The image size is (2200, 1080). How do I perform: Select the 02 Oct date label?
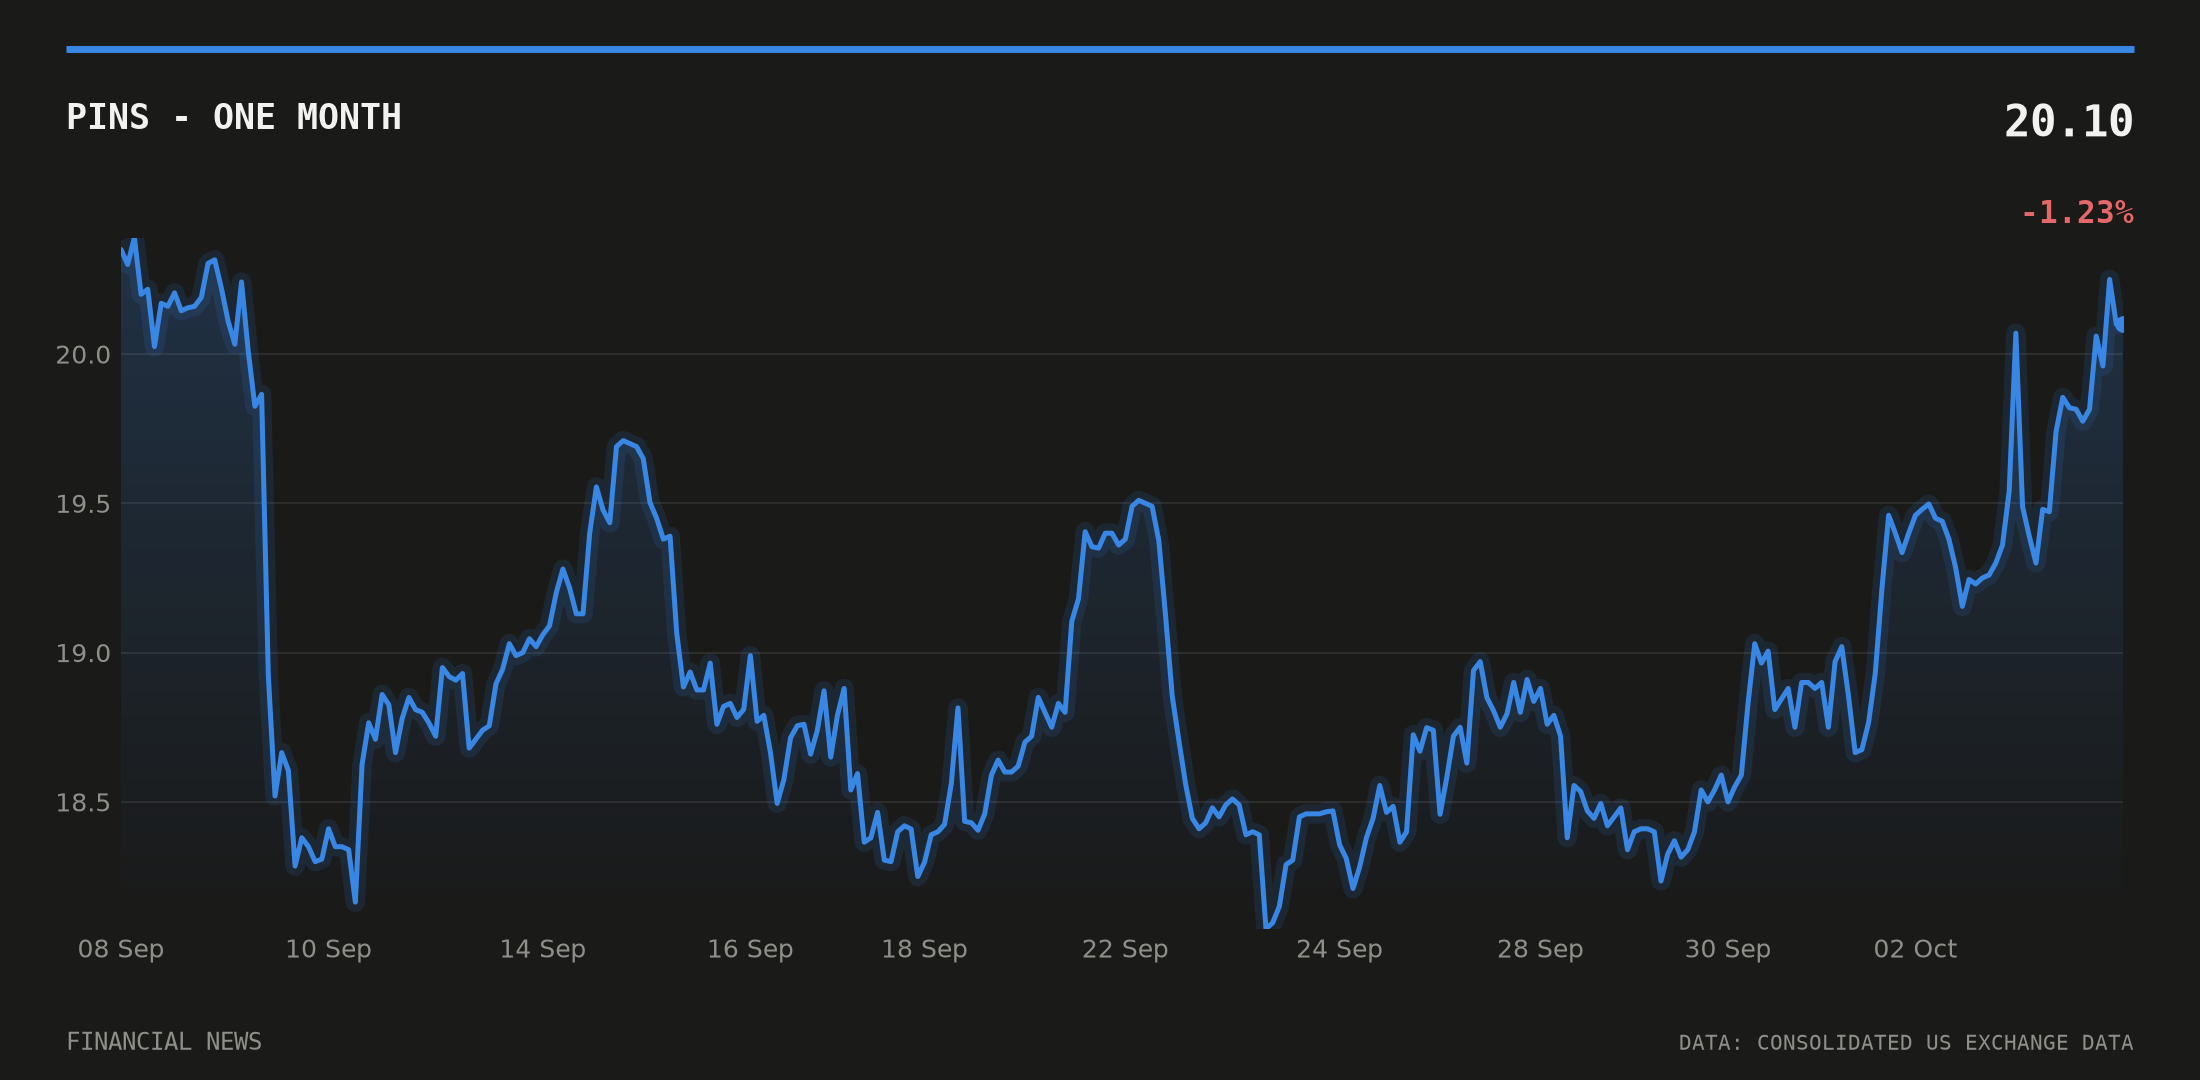[x=1915, y=949]
